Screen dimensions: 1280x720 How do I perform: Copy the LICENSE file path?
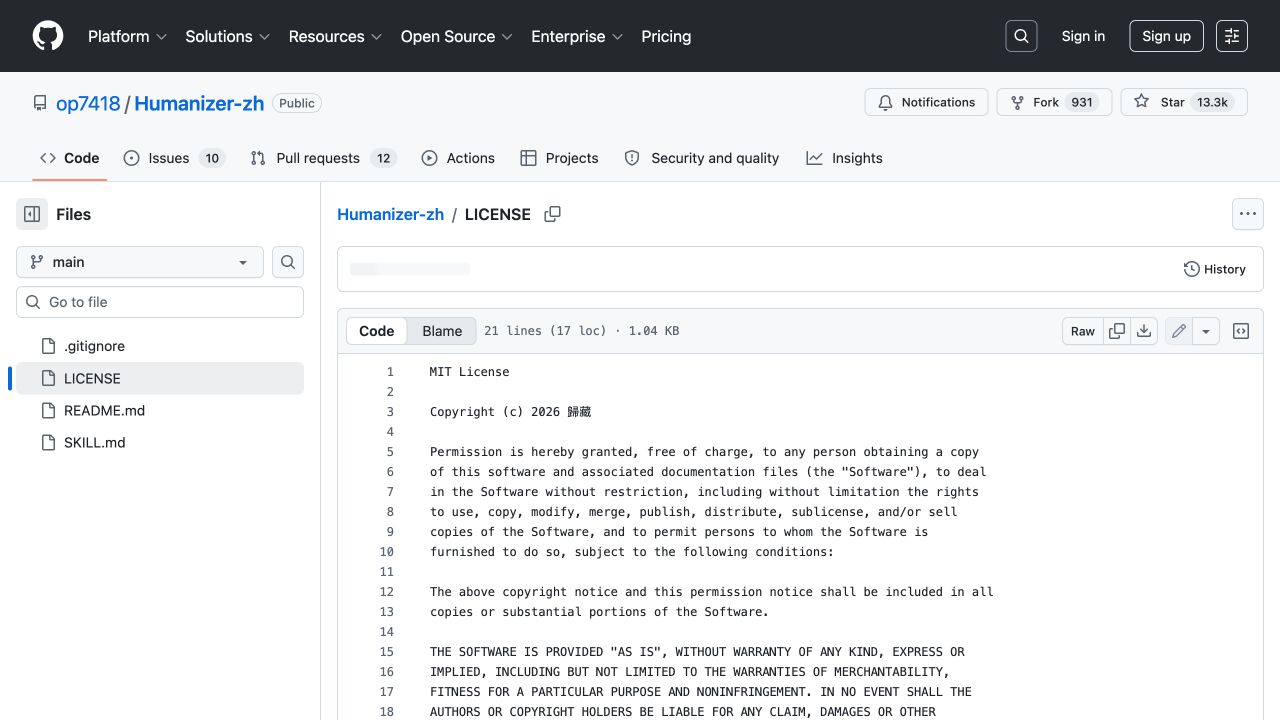(552, 214)
